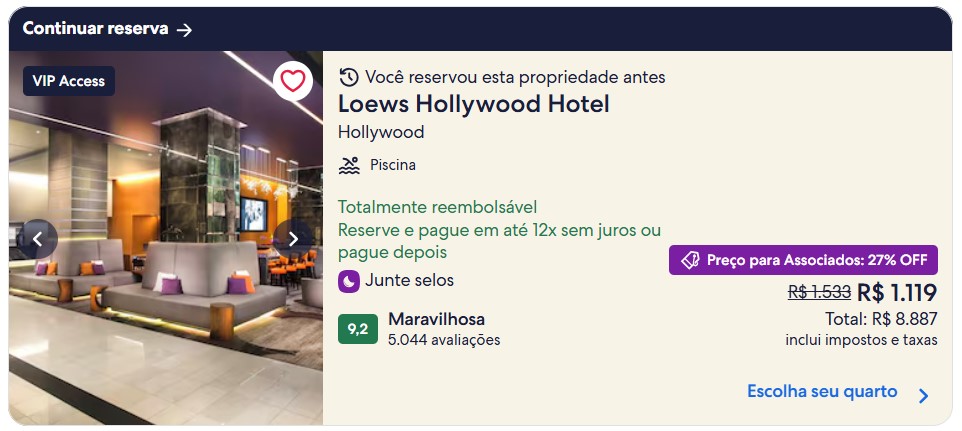Click the purple moon Junte selos icon
The image size is (962, 431).
pos(348,281)
